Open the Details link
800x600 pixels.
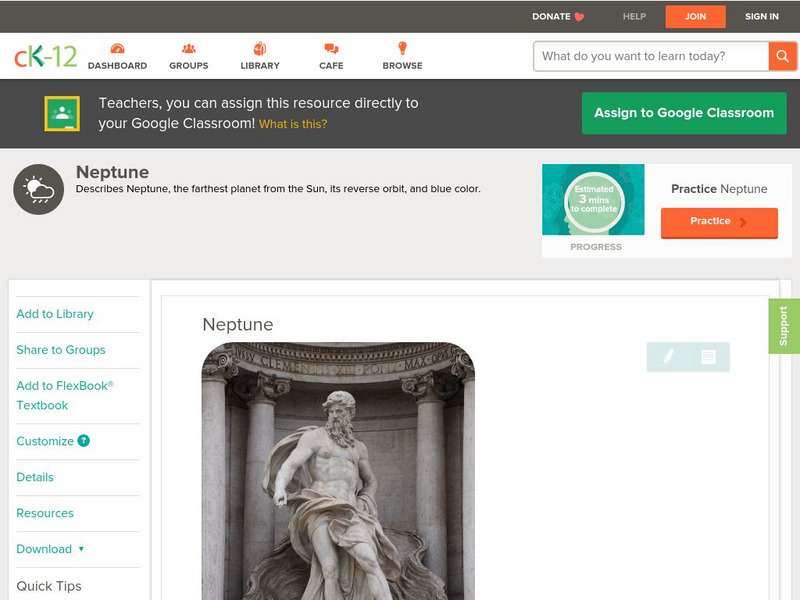(x=35, y=477)
